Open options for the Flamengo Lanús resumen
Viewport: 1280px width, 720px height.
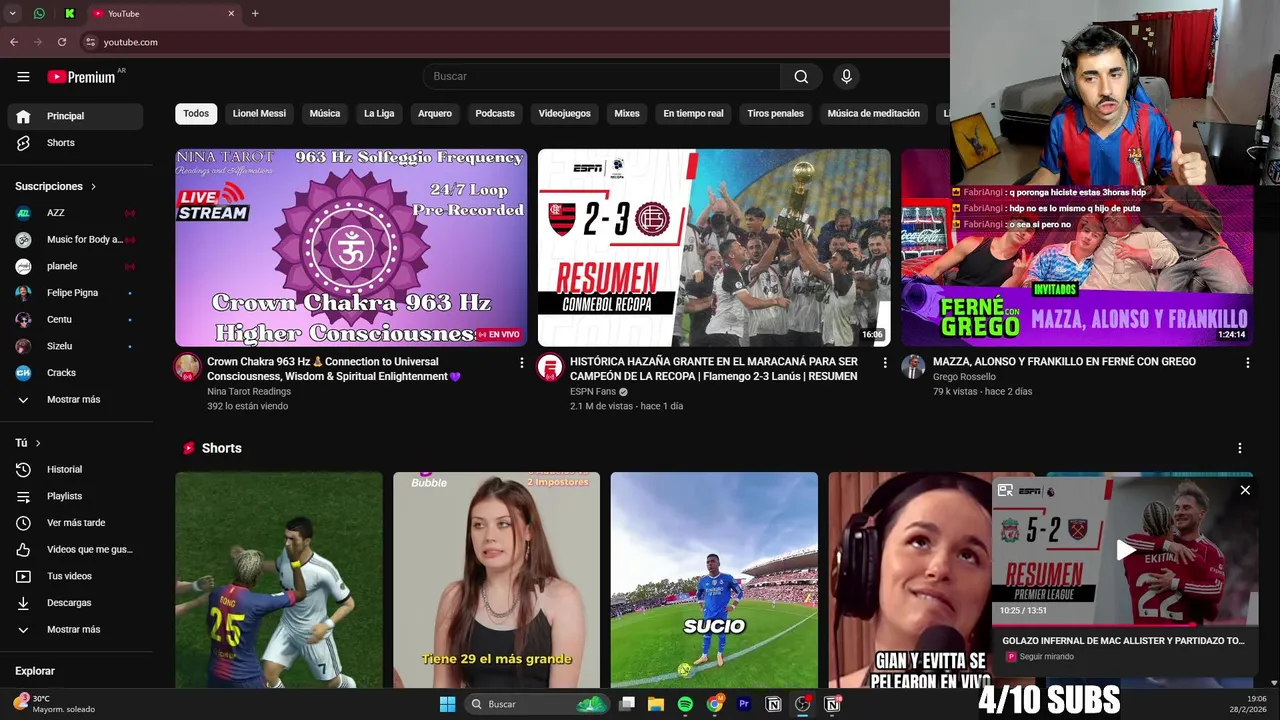coord(884,363)
